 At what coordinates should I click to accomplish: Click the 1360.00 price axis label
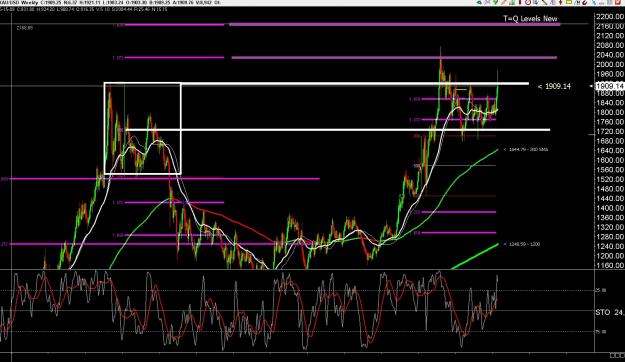(x=610, y=218)
